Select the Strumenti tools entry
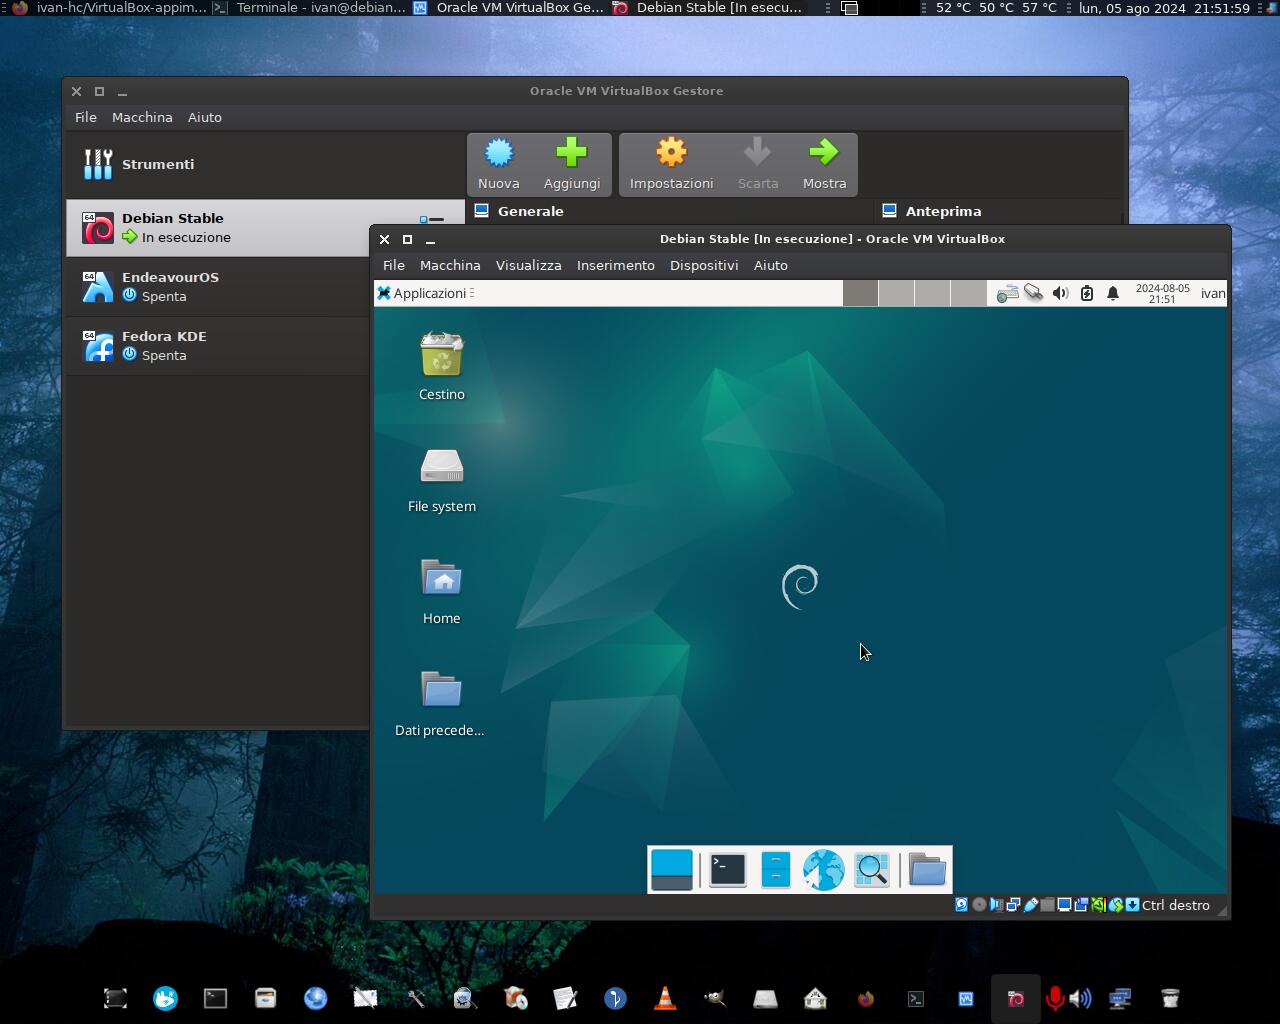 point(265,164)
